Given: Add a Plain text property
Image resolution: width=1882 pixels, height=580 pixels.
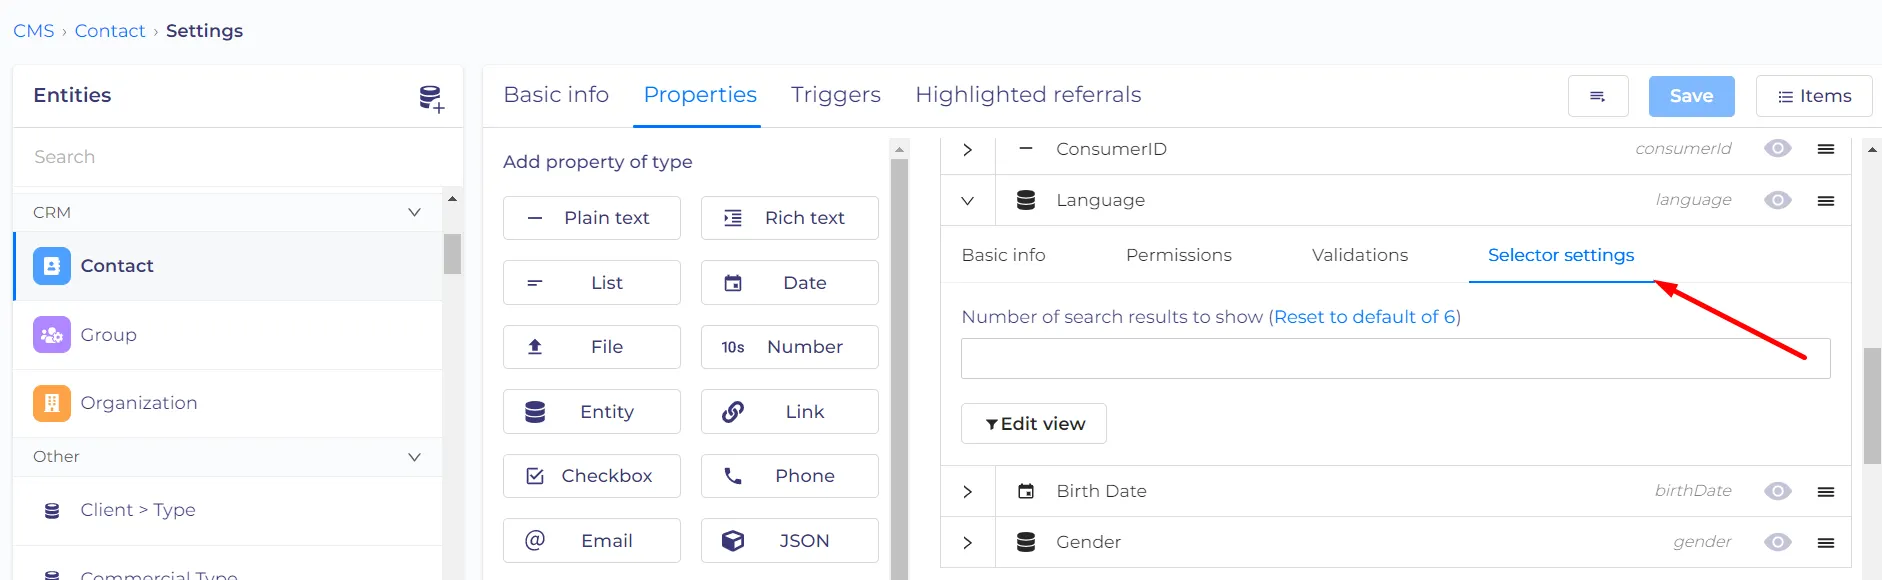Looking at the screenshot, I should pos(592,218).
